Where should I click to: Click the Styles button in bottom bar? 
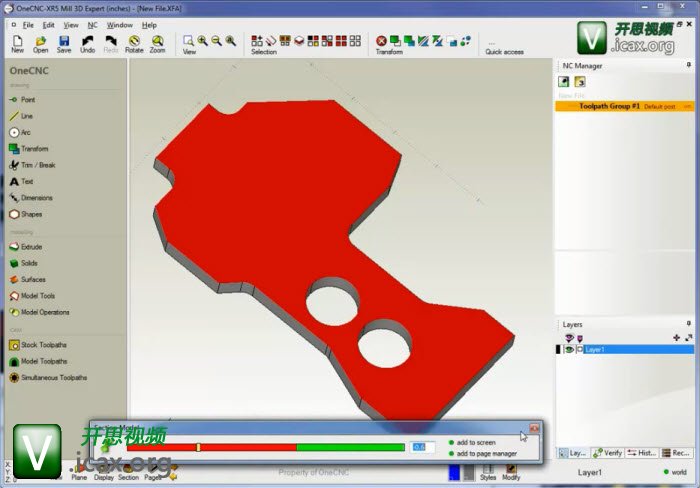[488, 472]
